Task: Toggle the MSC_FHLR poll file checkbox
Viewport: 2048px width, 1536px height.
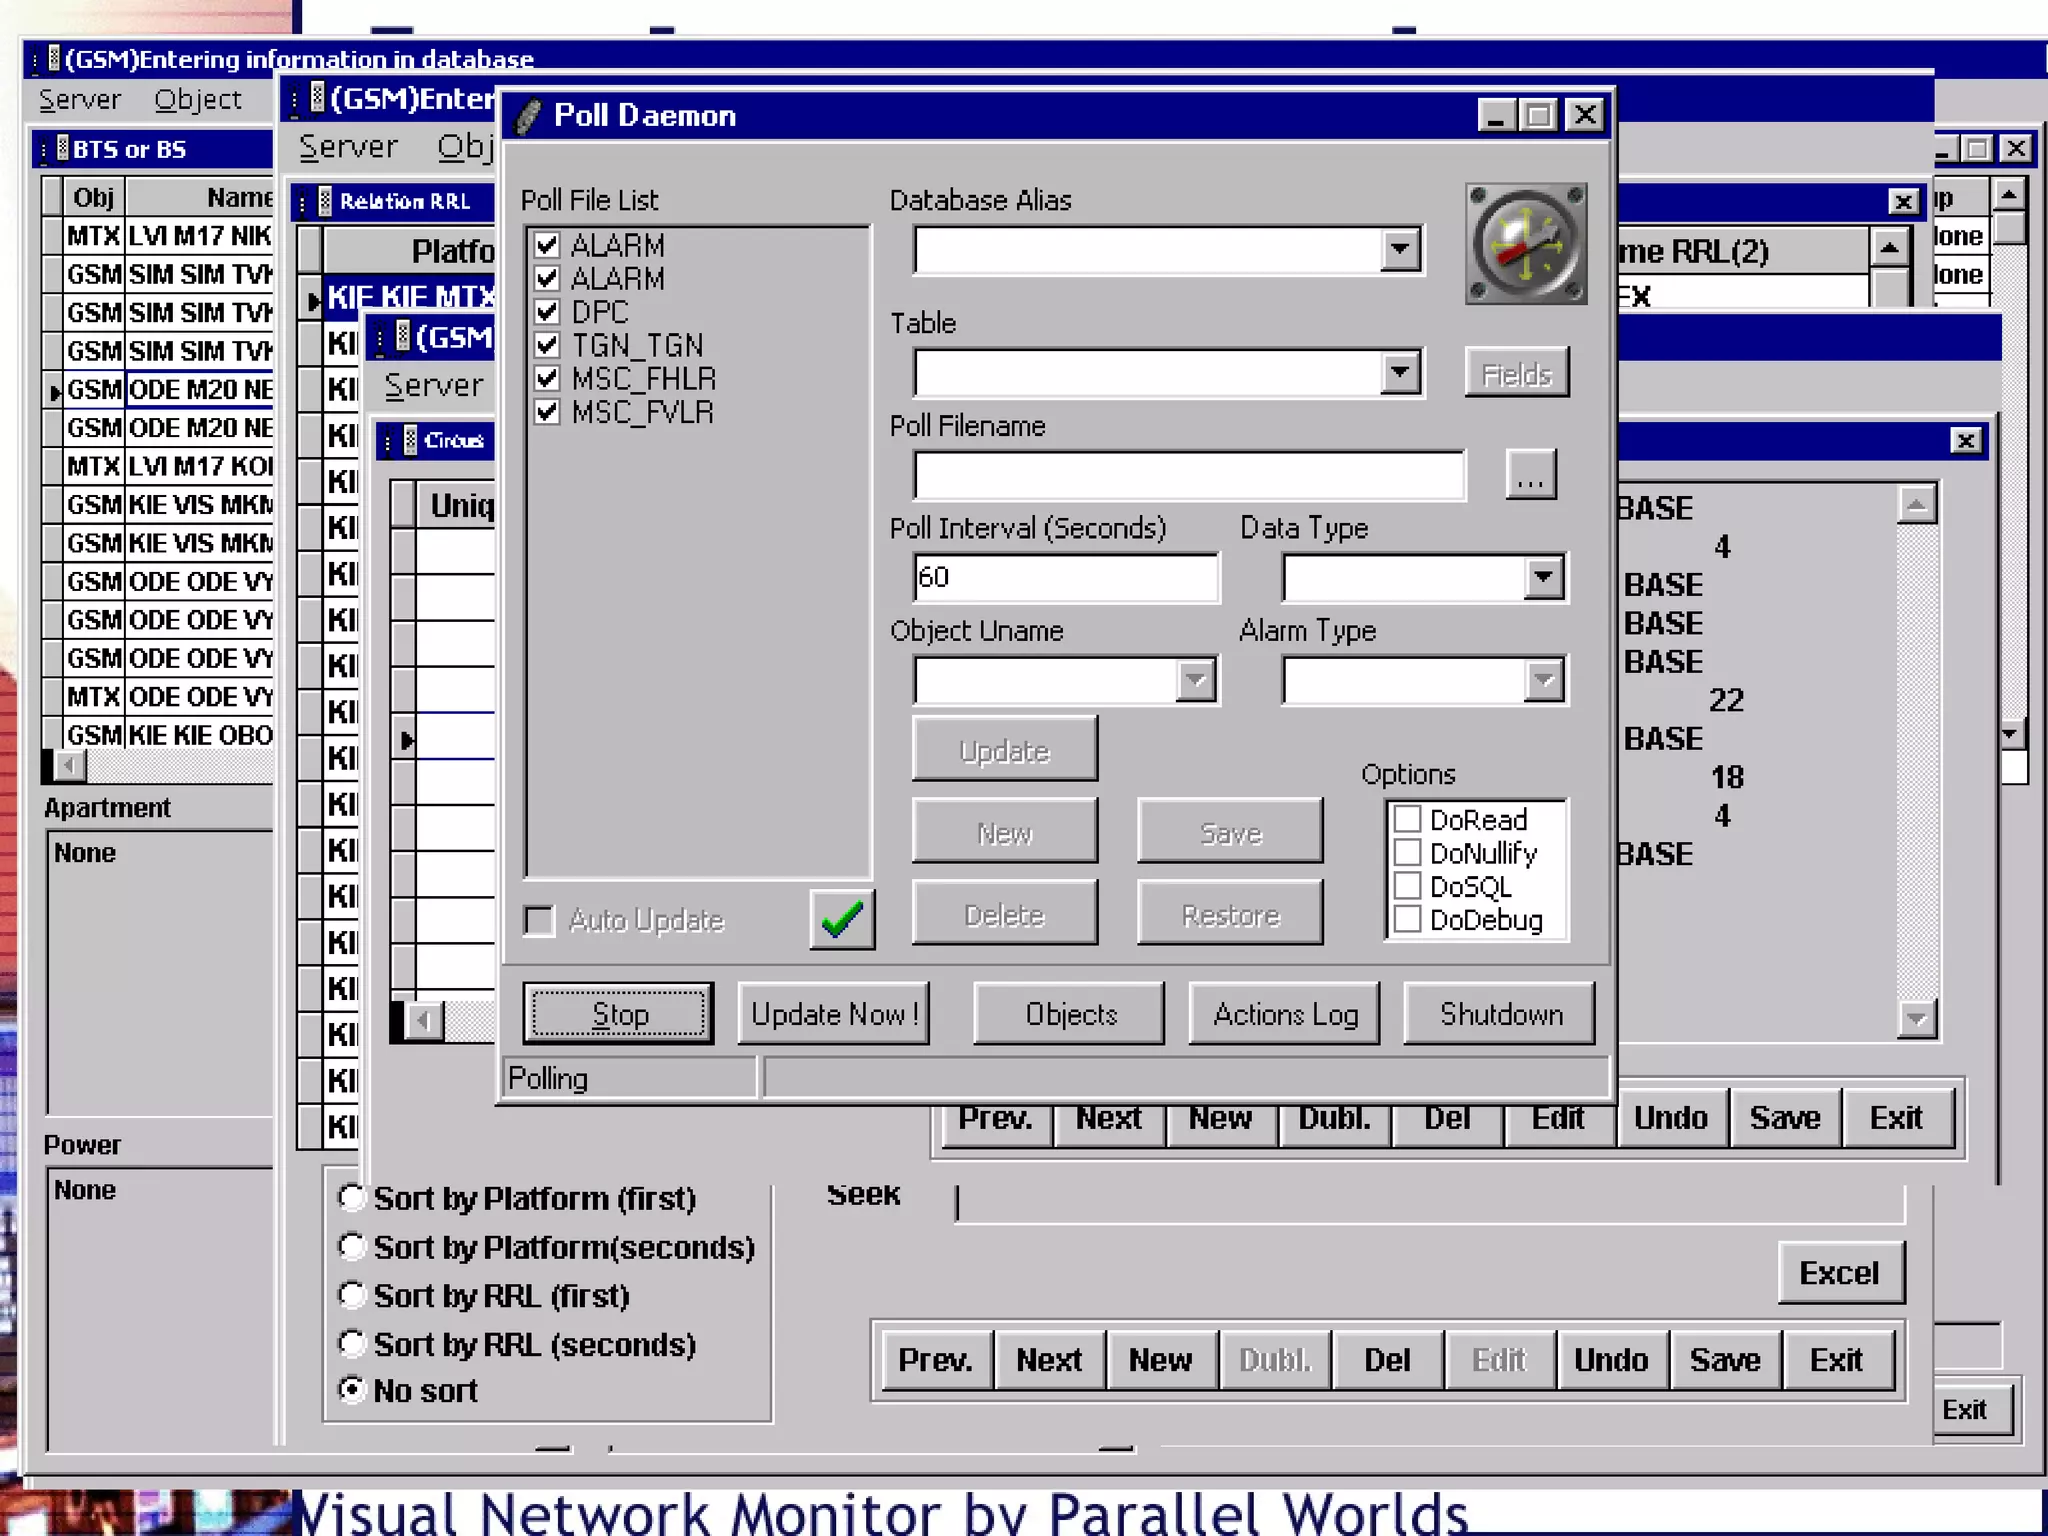Action: 547,378
